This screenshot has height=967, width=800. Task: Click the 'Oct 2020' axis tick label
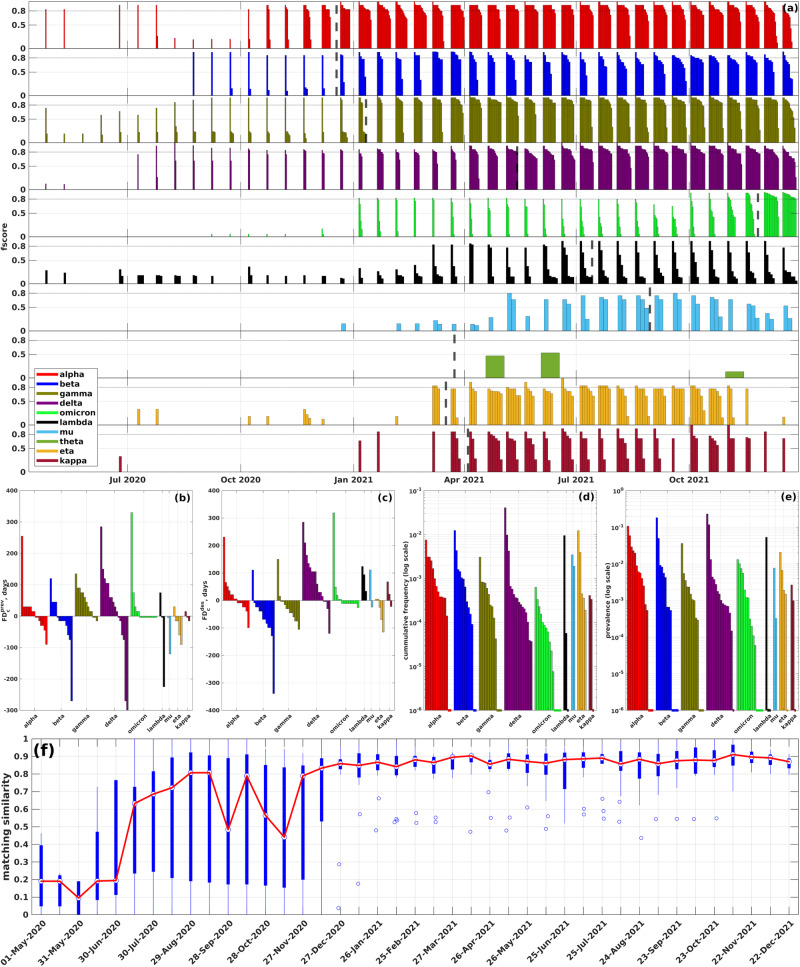241,479
